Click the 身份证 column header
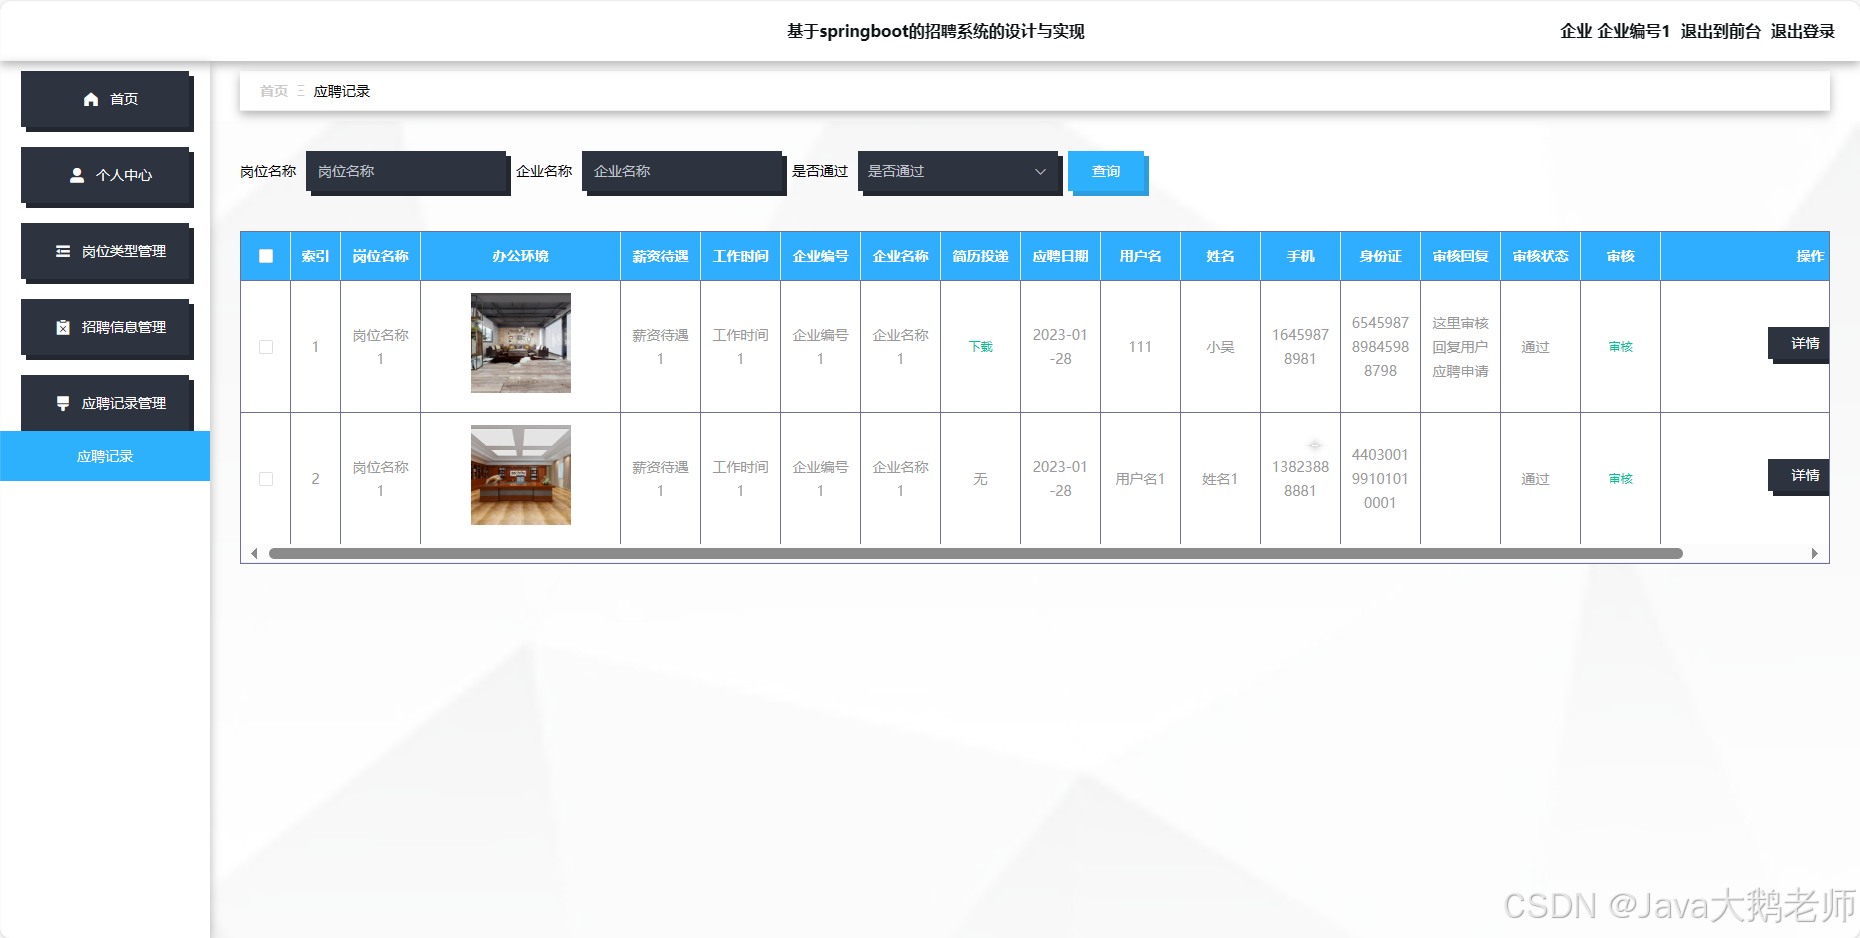The height and width of the screenshot is (938, 1860). pos(1381,256)
